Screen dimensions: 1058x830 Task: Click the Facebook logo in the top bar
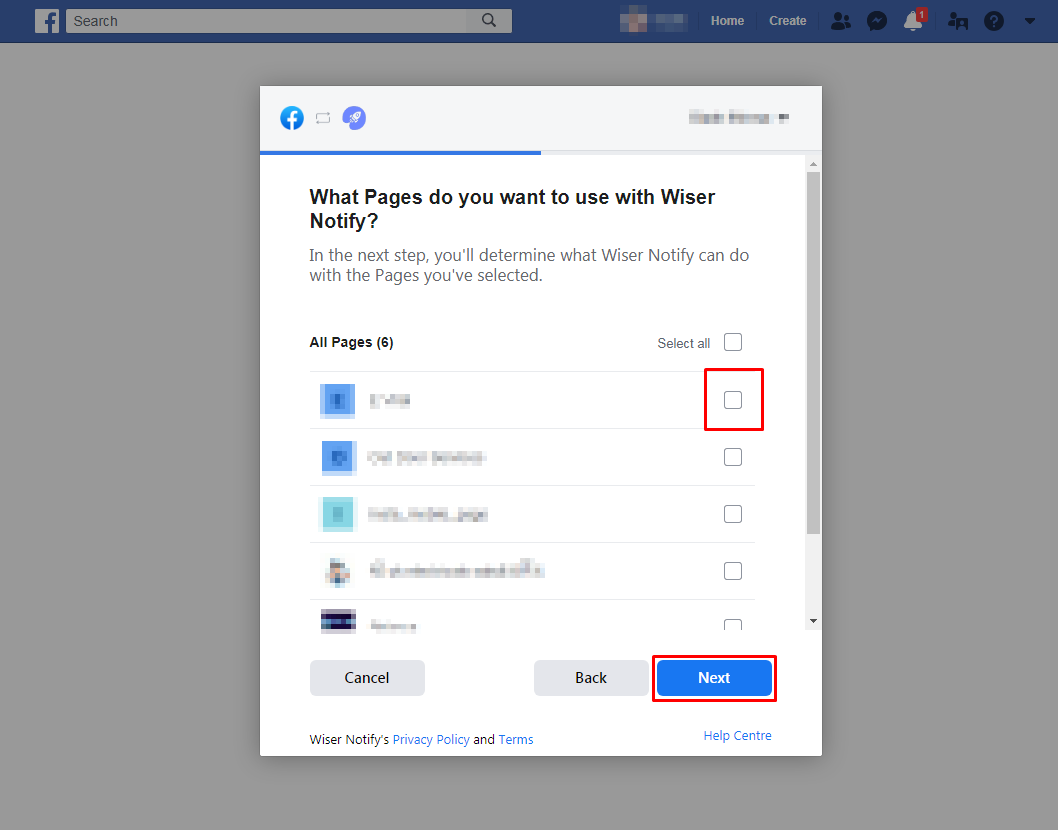click(x=47, y=21)
